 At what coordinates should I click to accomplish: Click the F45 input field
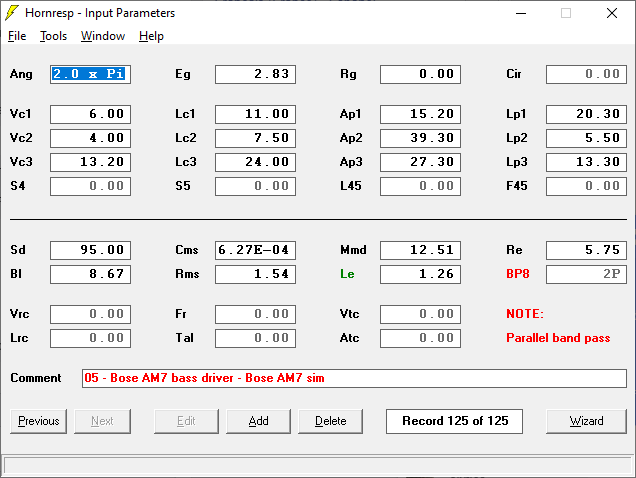587,186
